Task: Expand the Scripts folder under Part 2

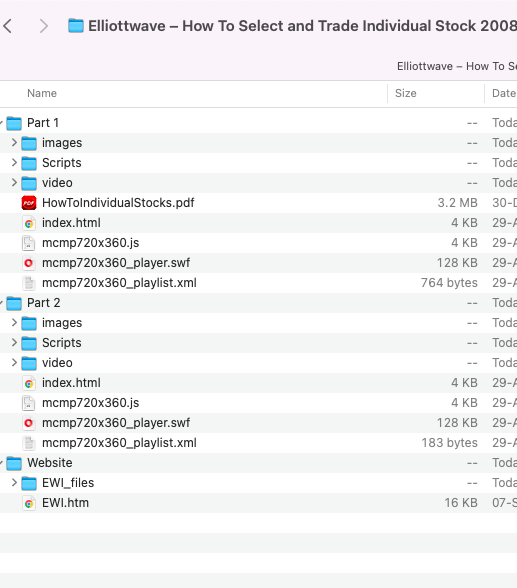Action: 14,343
